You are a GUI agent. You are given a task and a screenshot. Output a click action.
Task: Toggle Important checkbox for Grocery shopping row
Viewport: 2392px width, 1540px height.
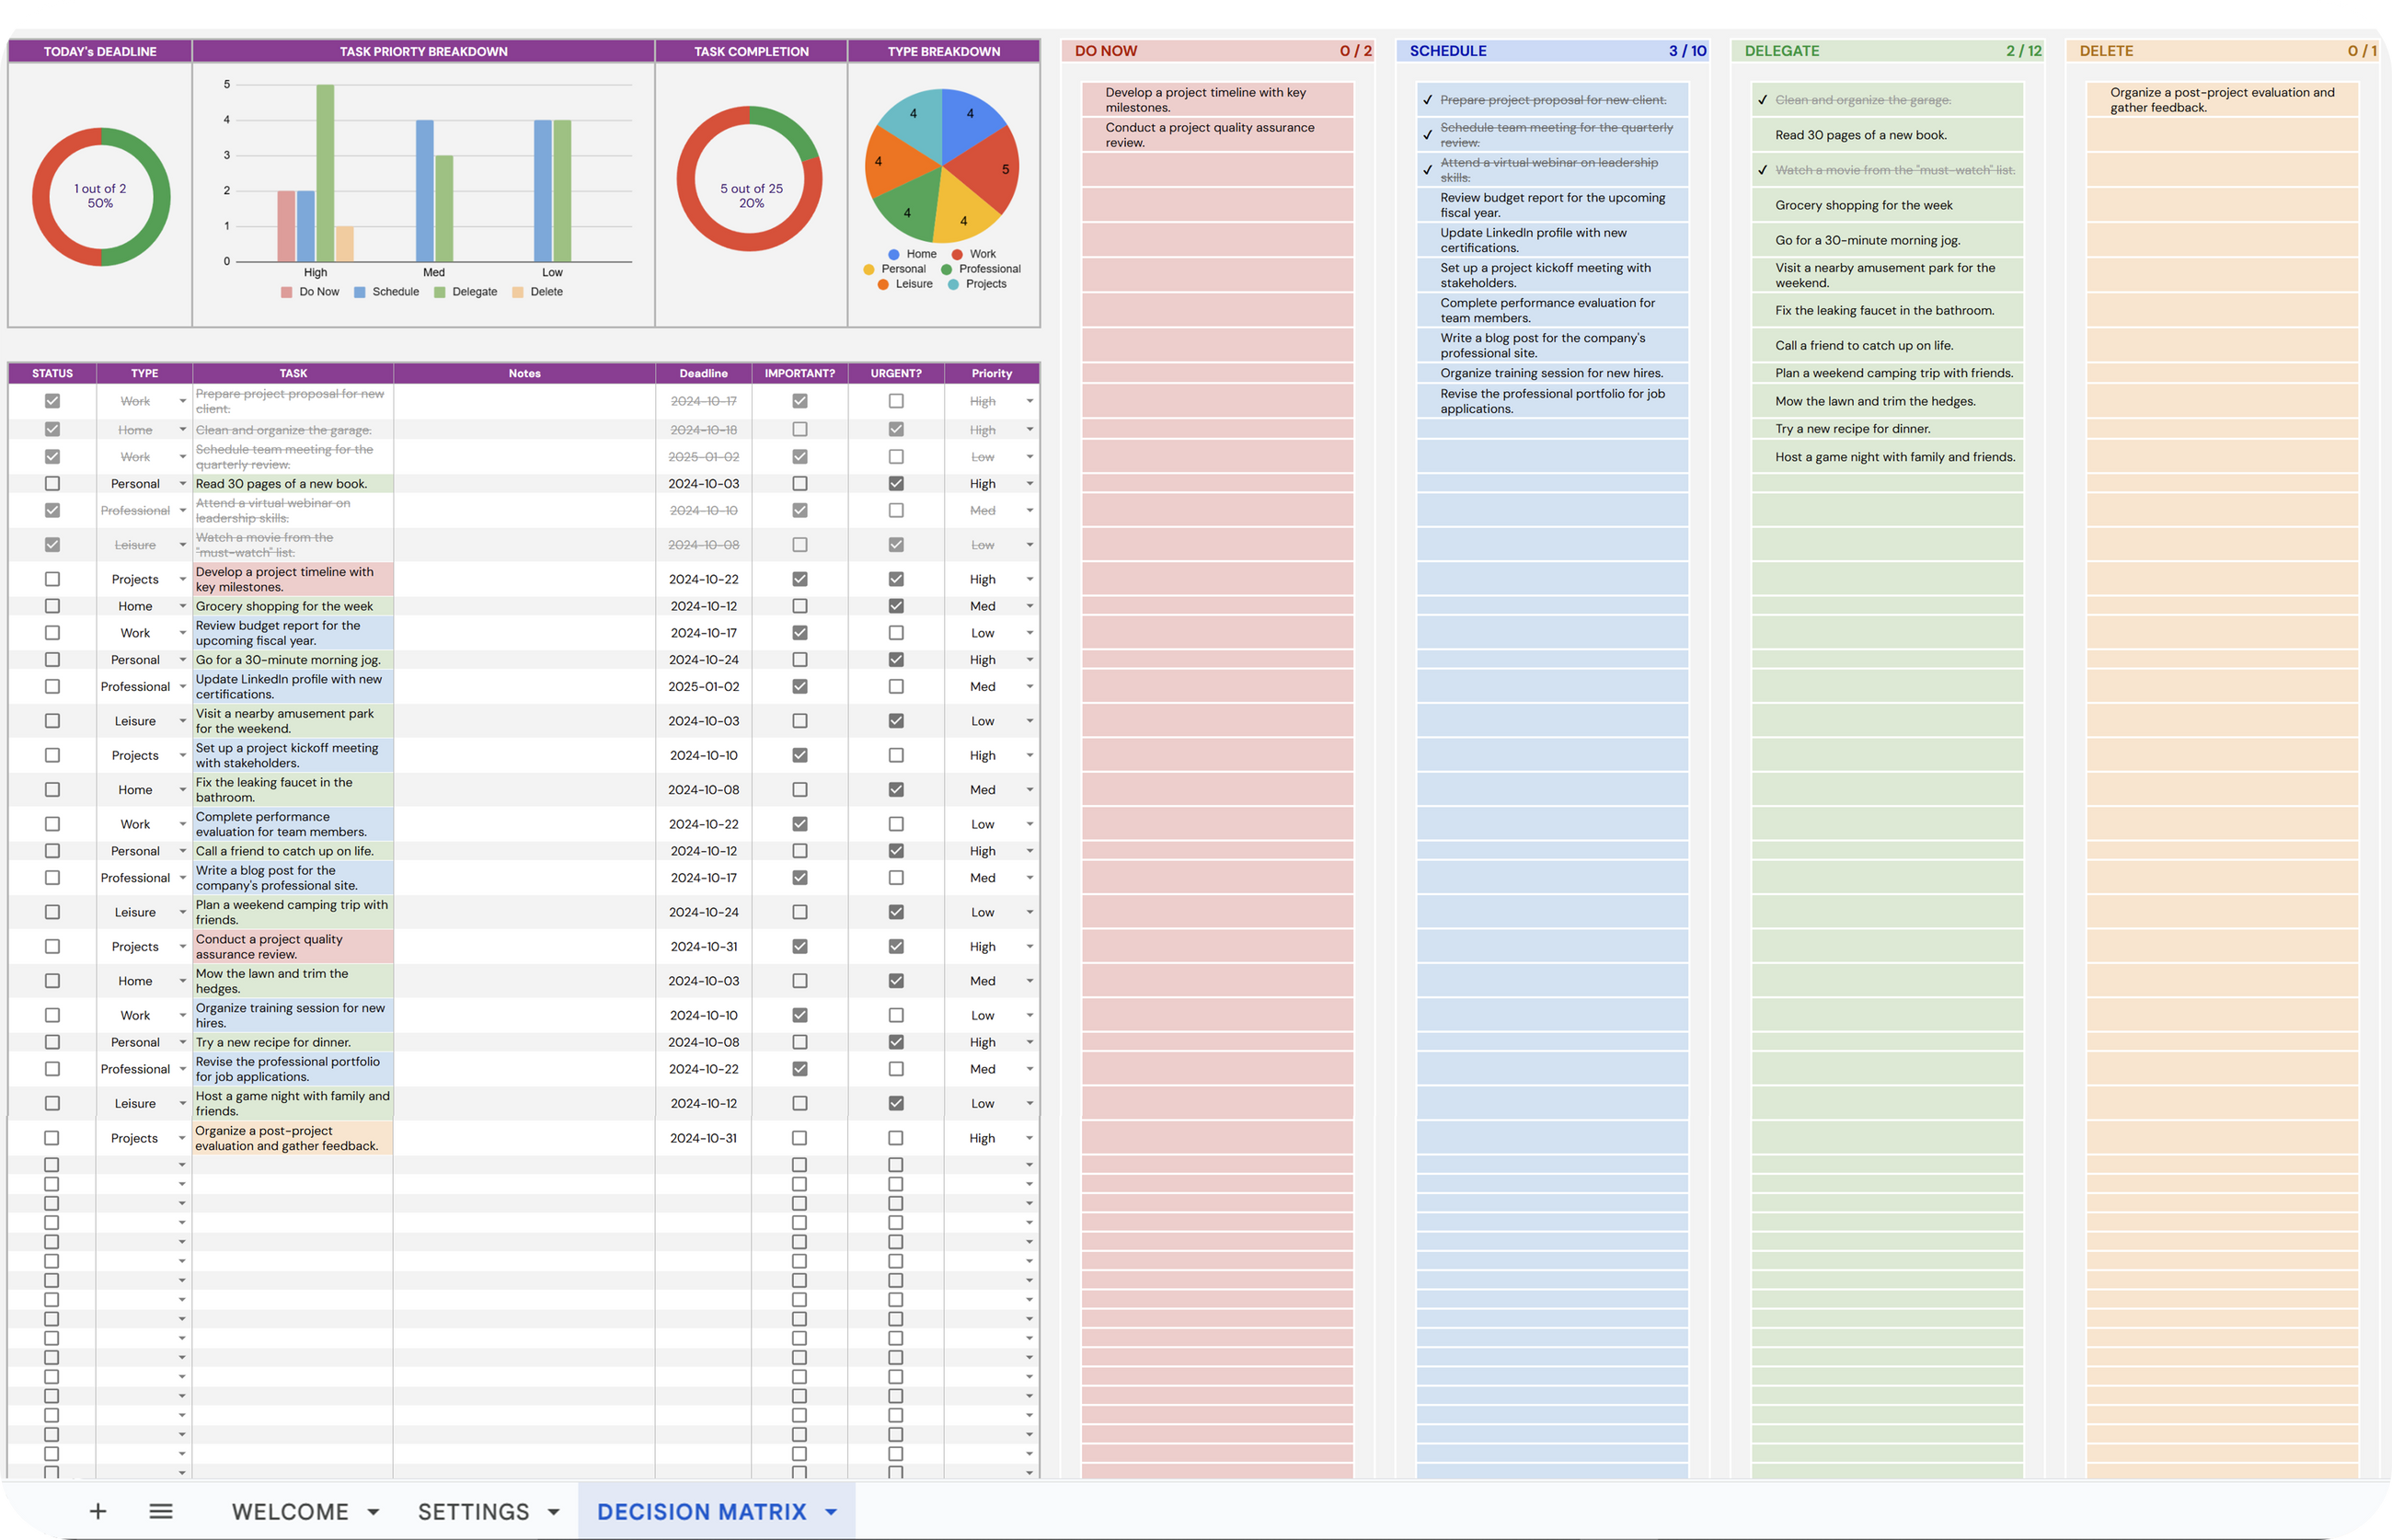click(x=799, y=606)
